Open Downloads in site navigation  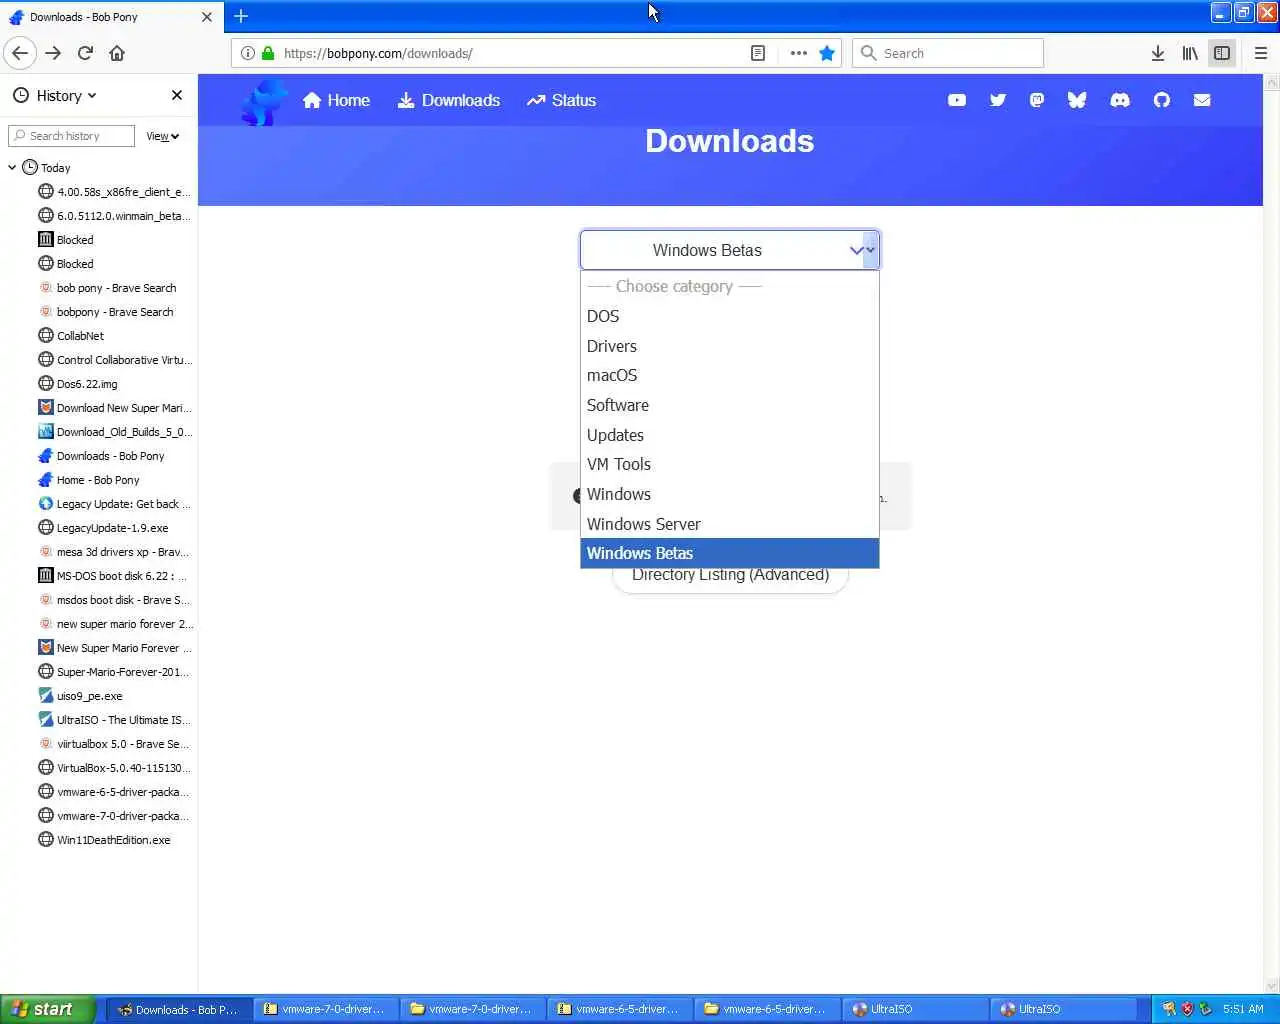tap(449, 100)
